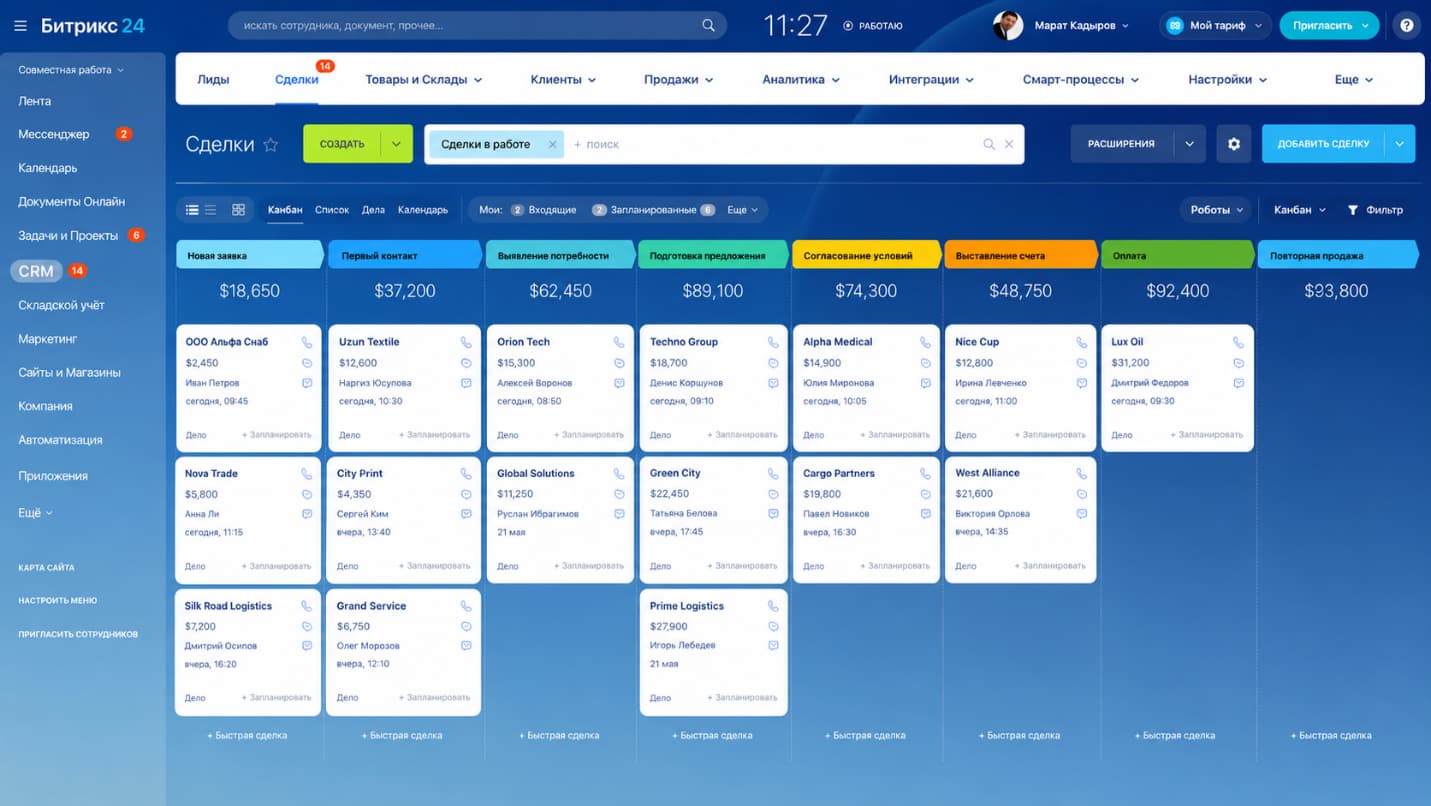1431x806 pixels.
Task: Click Быстрая сделка under Новая заявка column
Action: 247,735
